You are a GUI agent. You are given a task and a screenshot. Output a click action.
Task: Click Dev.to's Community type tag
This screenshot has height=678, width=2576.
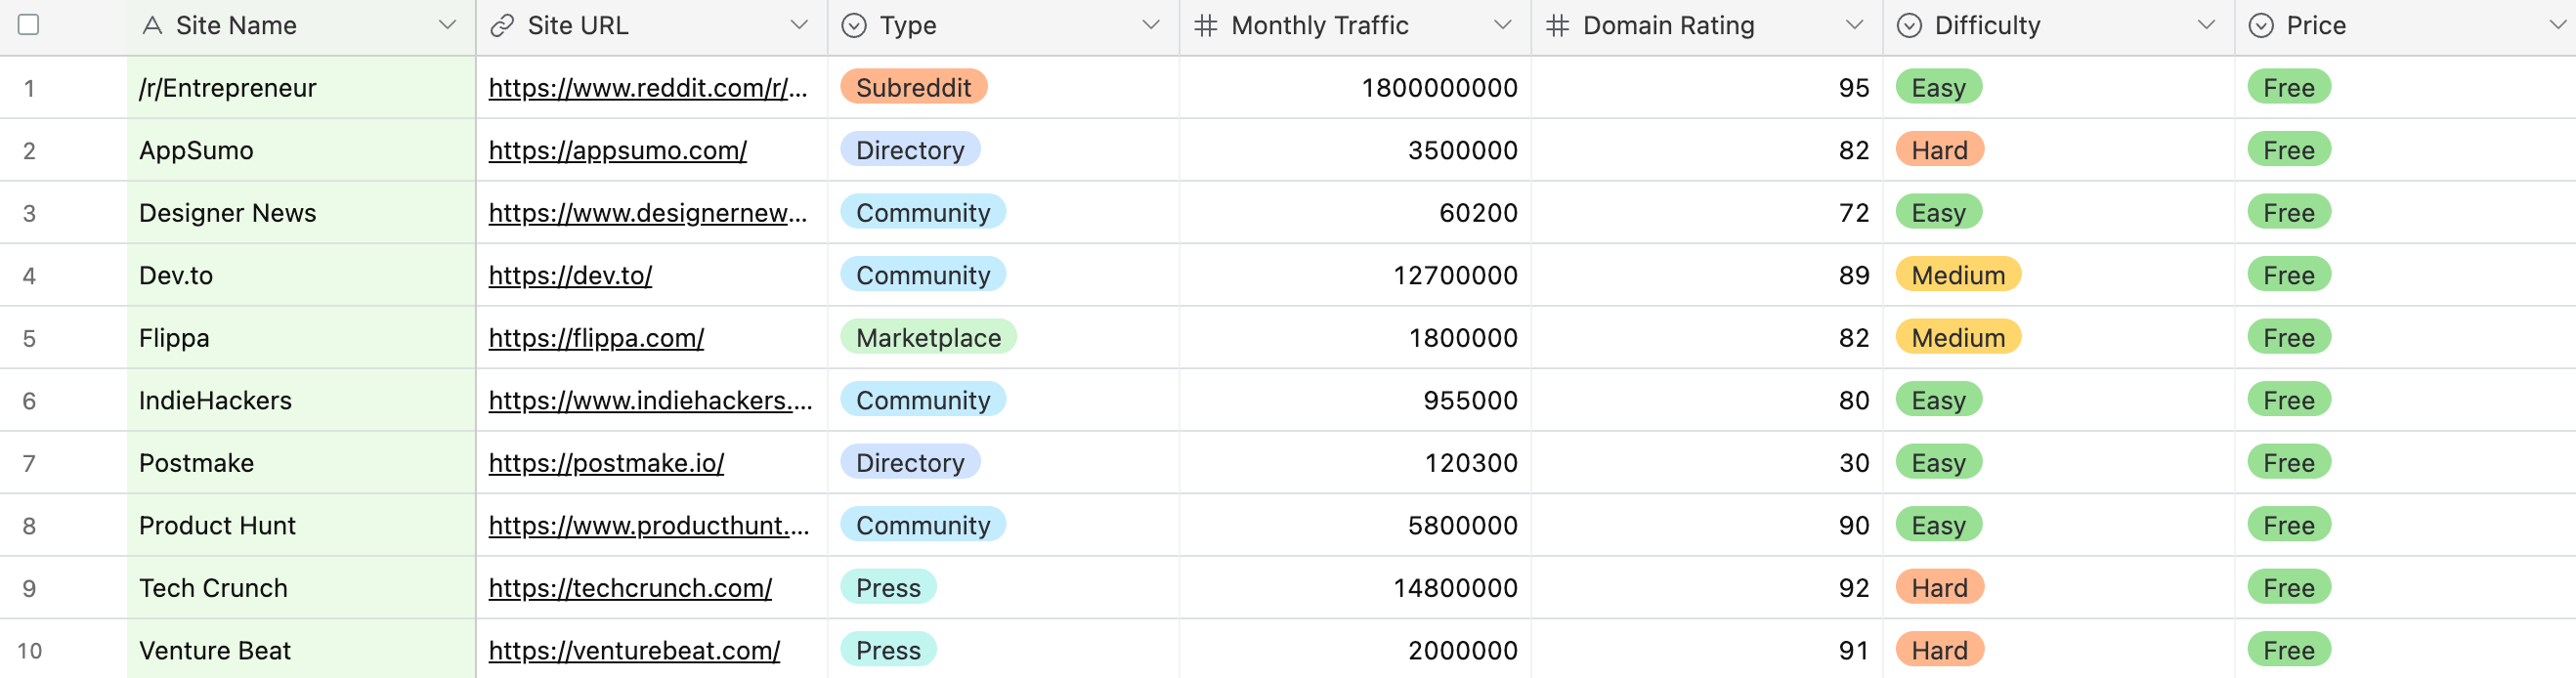[x=923, y=275]
